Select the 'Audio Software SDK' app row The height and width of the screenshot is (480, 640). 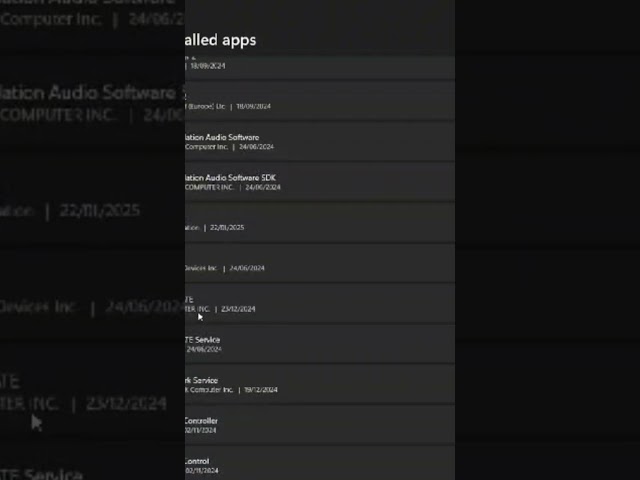click(x=320, y=181)
